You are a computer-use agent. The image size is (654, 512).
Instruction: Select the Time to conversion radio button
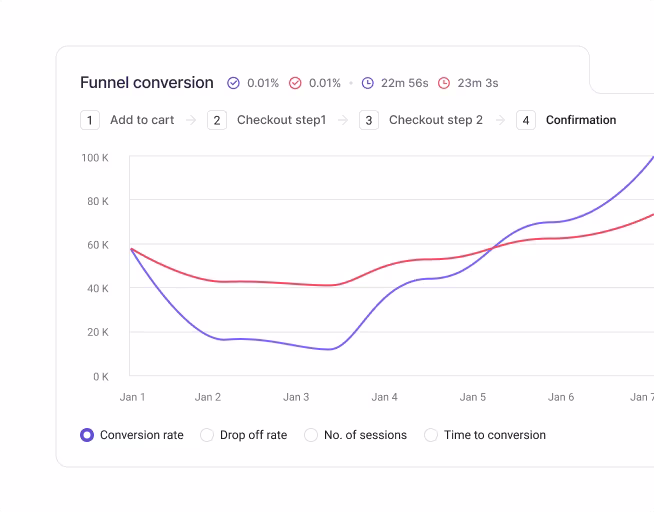(431, 435)
